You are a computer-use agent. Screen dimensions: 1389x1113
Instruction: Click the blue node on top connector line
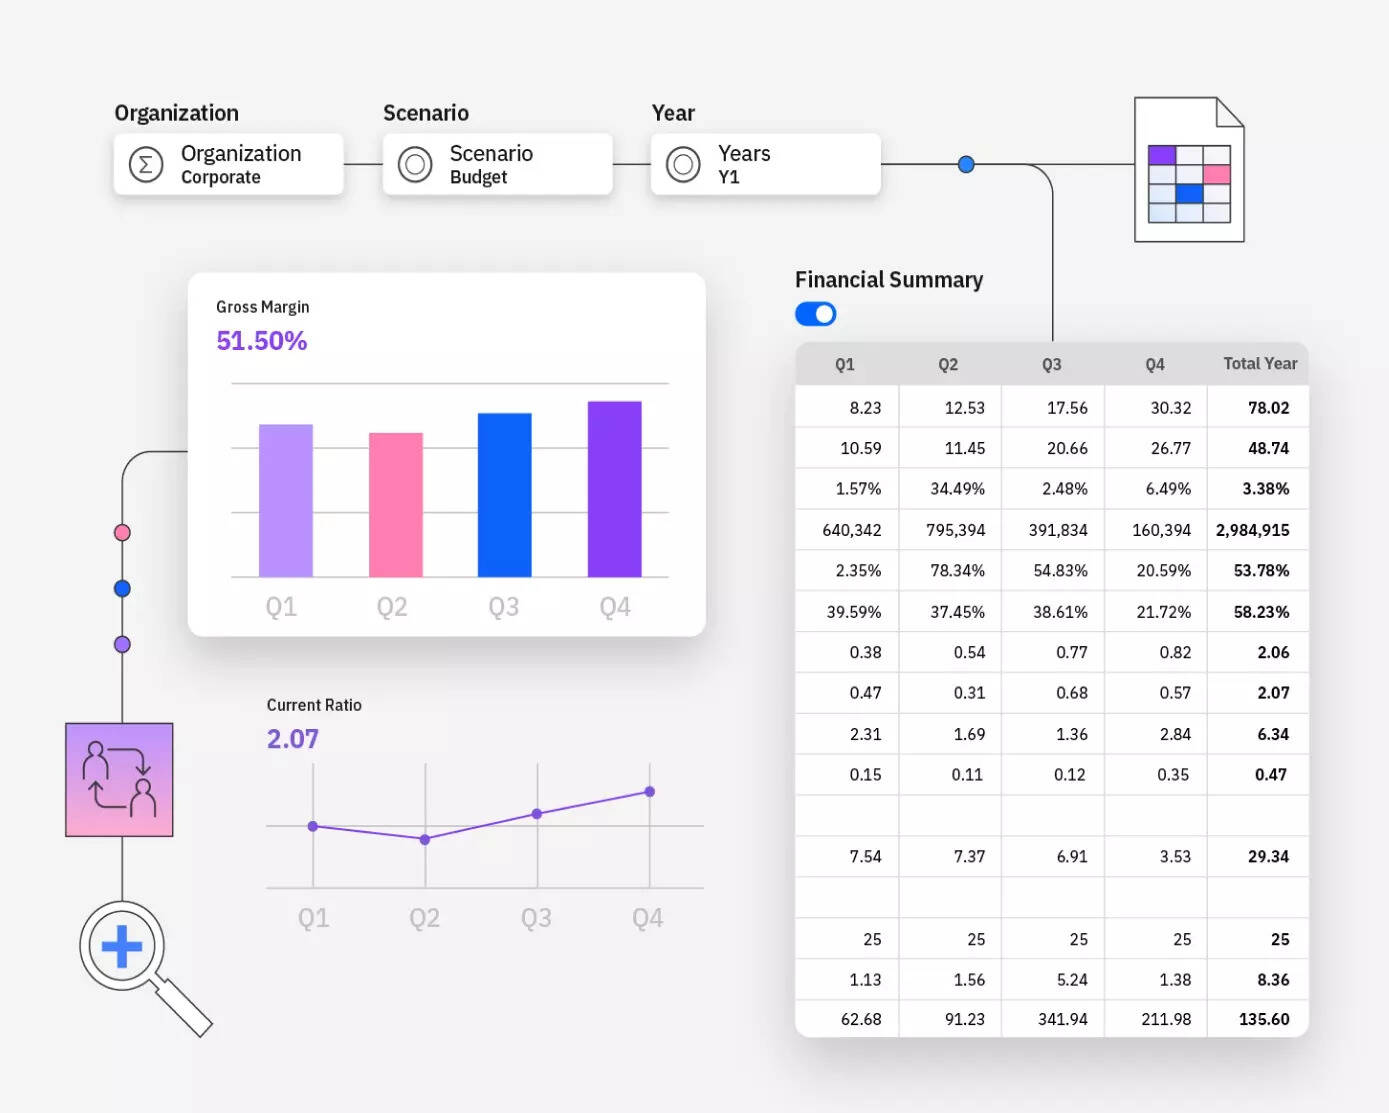pyautogui.click(x=966, y=164)
